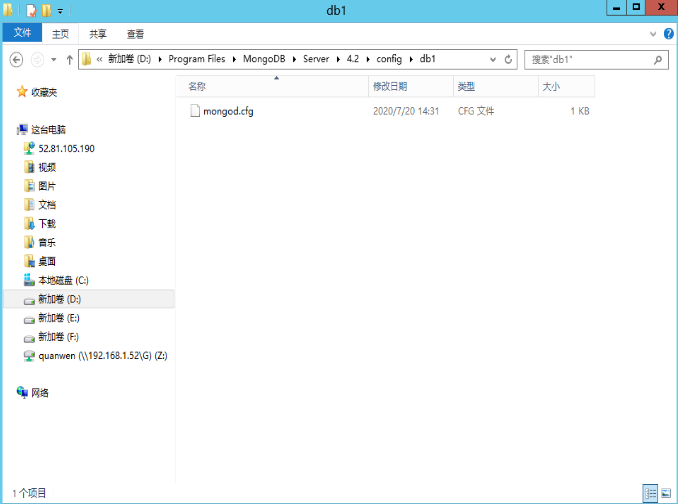
Task: Select config in the breadcrumb
Action: pyautogui.click(x=389, y=59)
